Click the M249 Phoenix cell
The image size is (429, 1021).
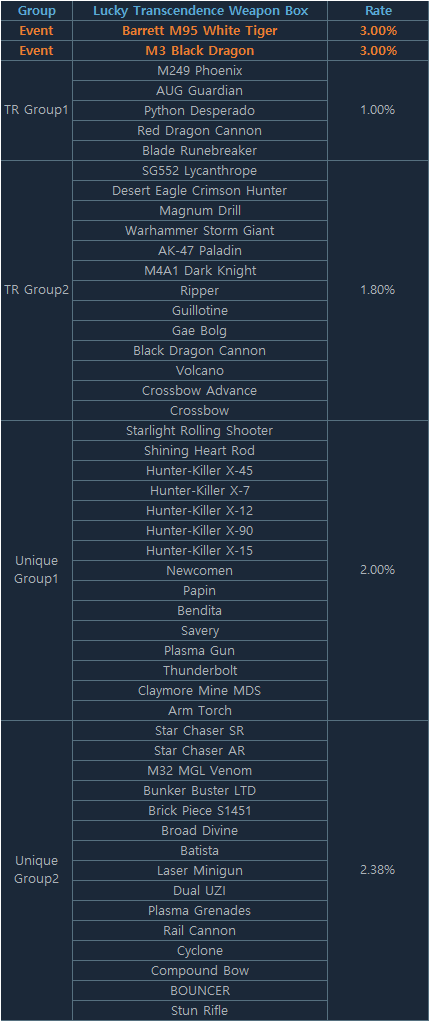coord(199,70)
